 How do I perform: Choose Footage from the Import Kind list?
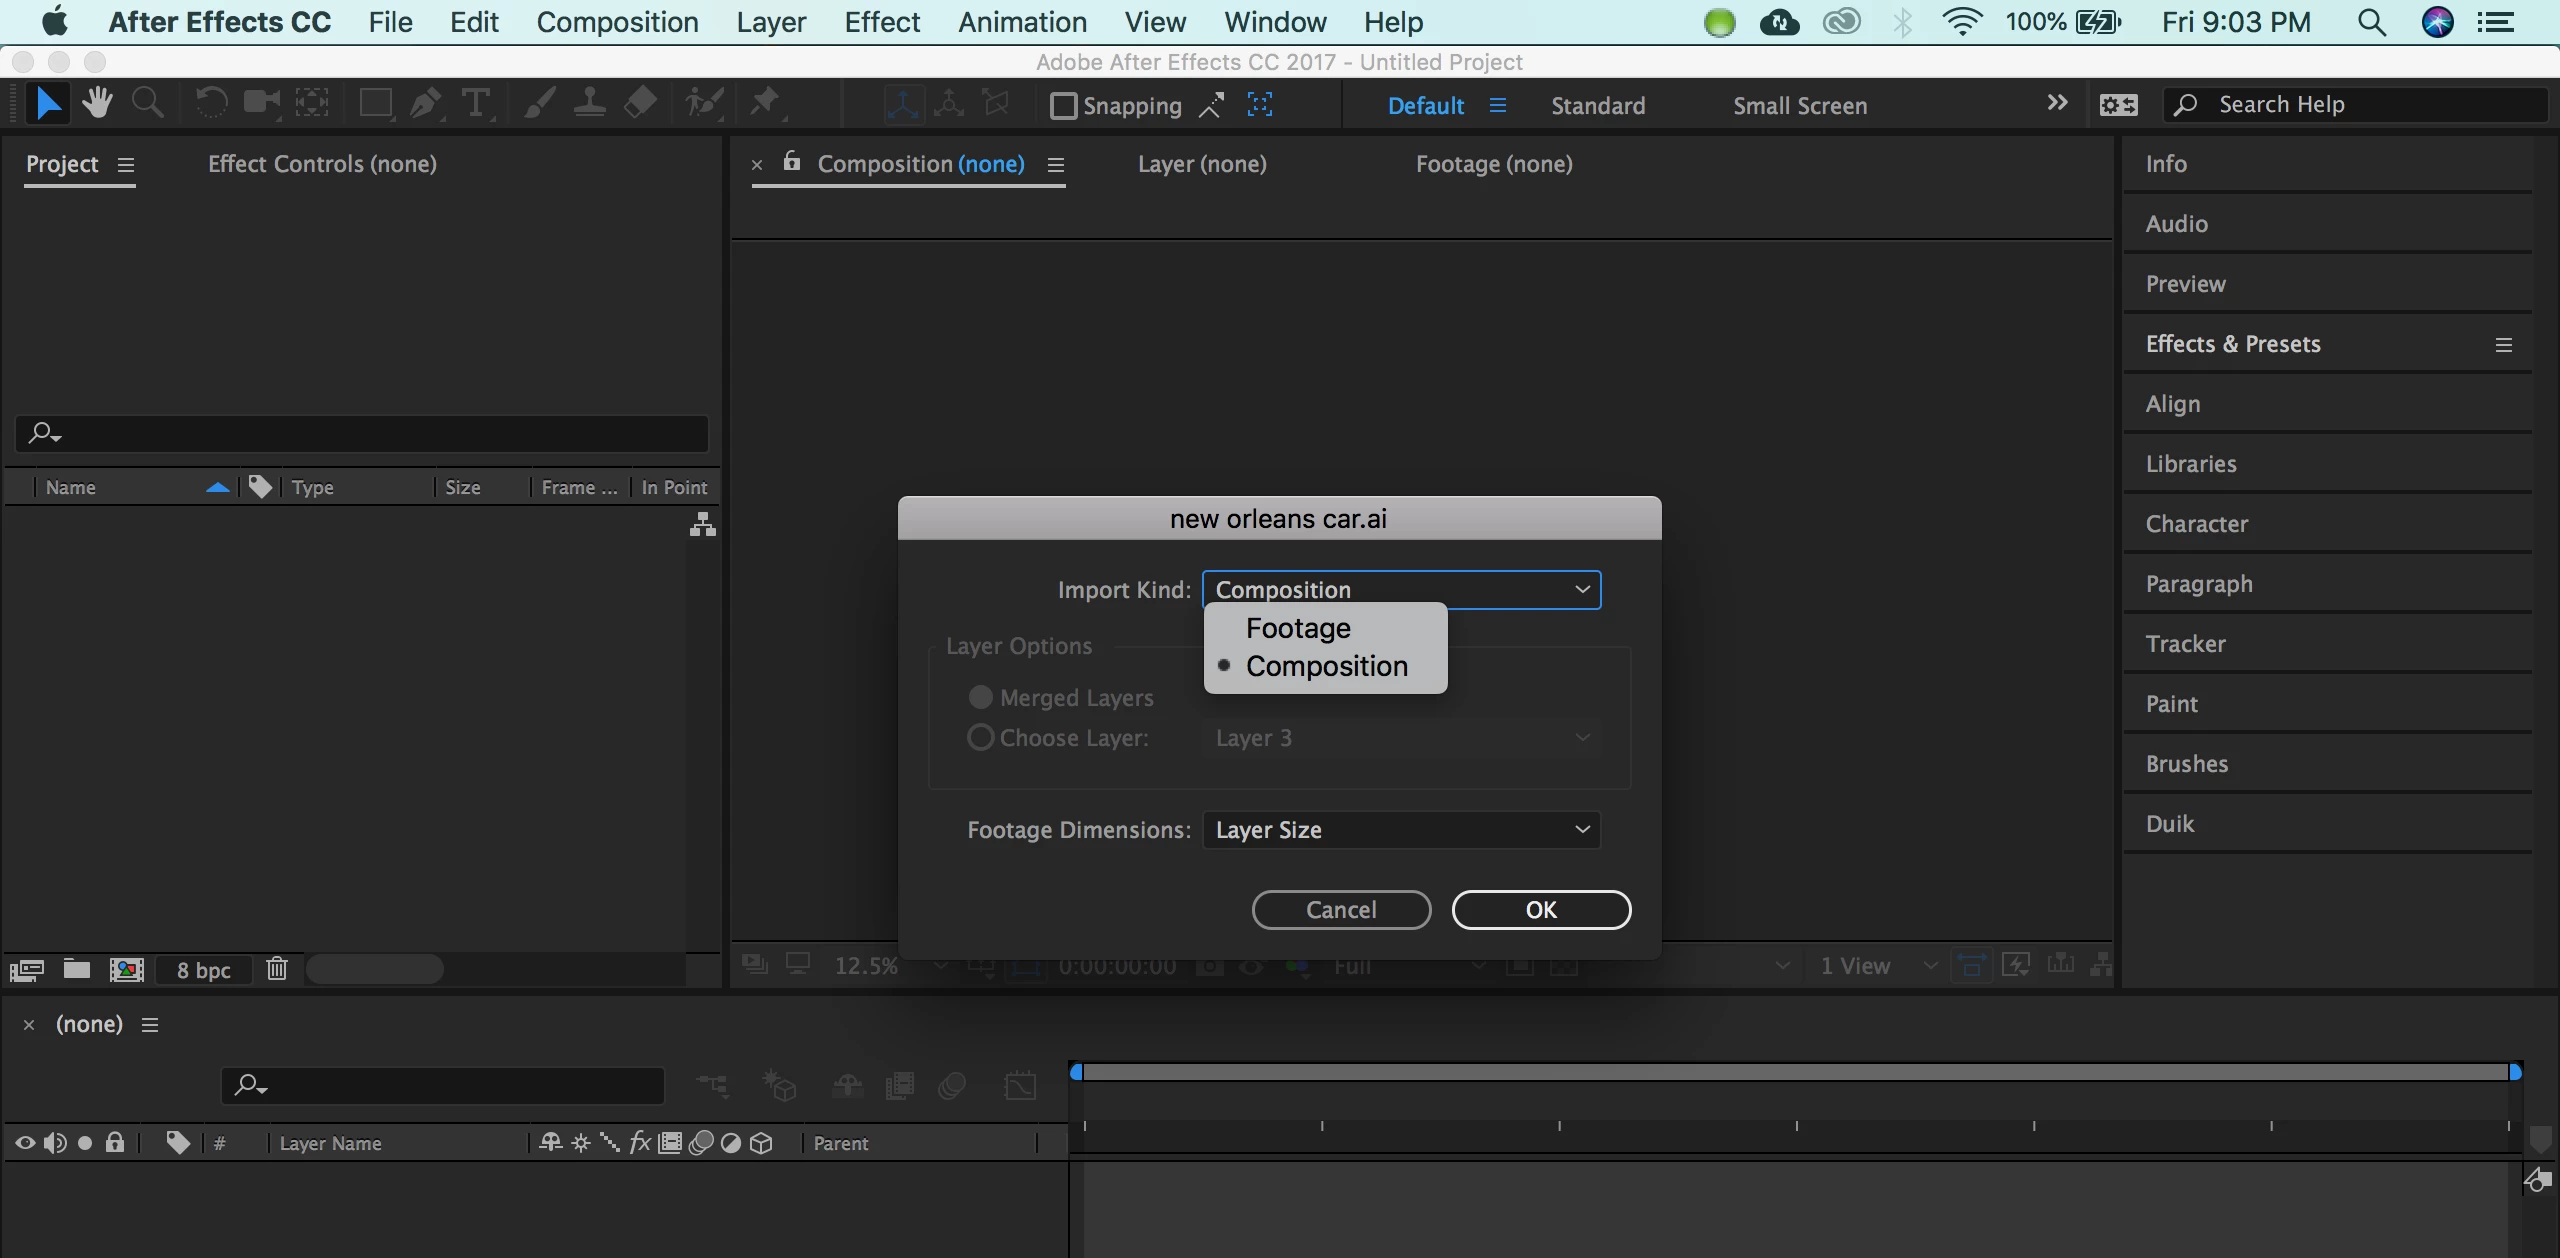coord(1298,628)
